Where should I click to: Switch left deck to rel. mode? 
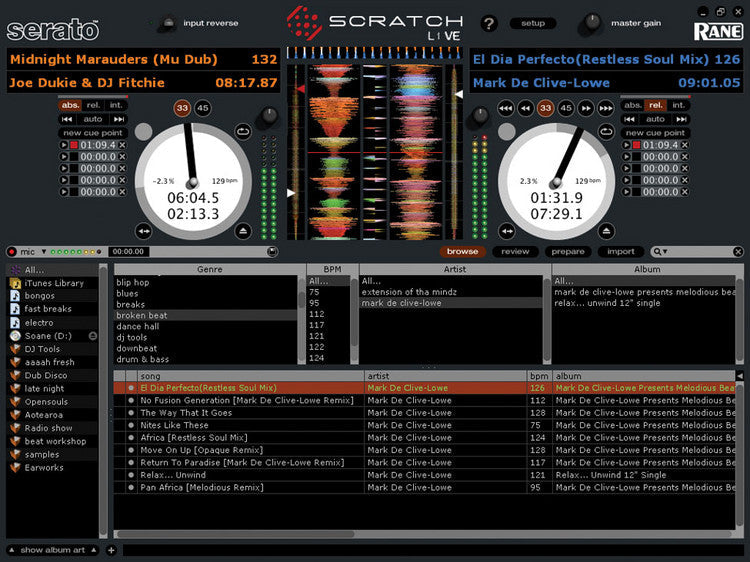click(93, 105)
